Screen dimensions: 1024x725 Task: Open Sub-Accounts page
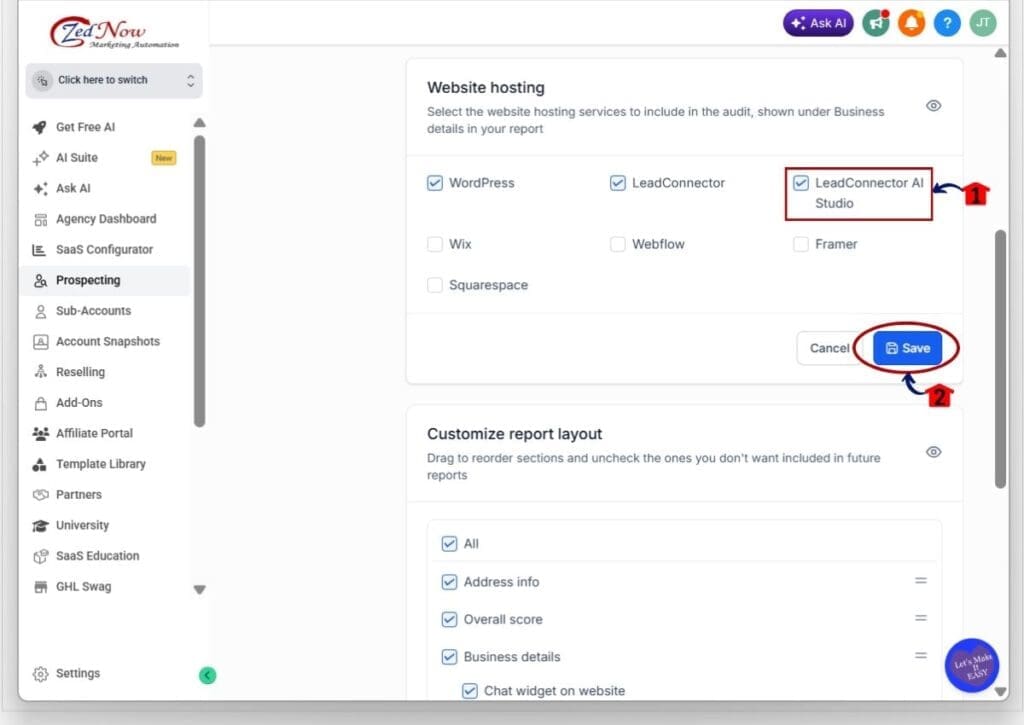(93, 312)
